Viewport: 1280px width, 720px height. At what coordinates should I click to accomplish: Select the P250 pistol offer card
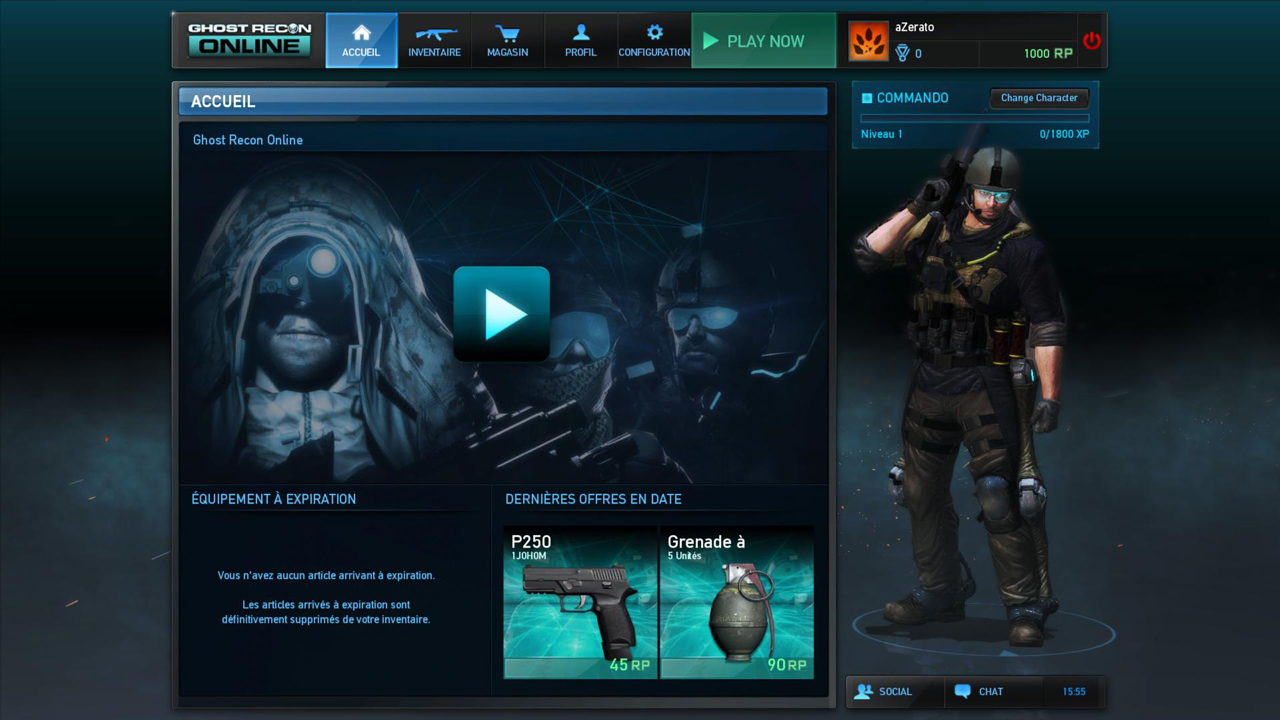[x=580, y=602]
